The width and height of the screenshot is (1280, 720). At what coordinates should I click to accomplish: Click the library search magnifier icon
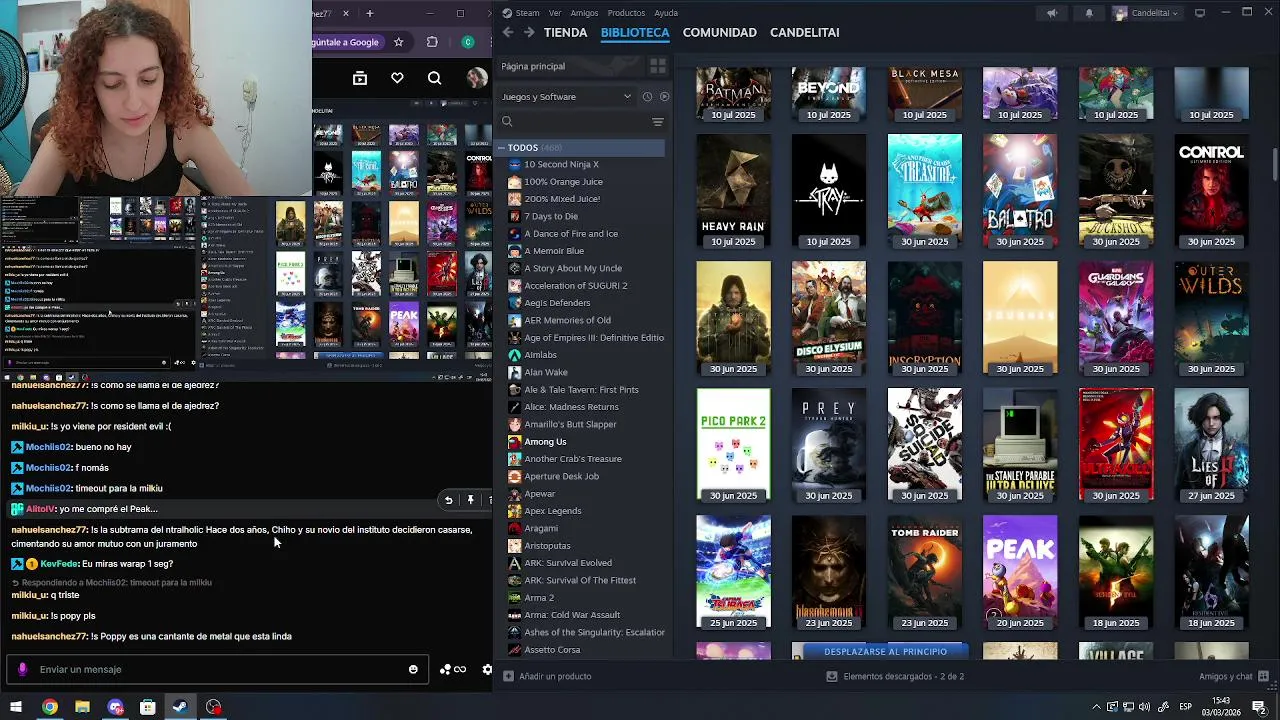507,122
